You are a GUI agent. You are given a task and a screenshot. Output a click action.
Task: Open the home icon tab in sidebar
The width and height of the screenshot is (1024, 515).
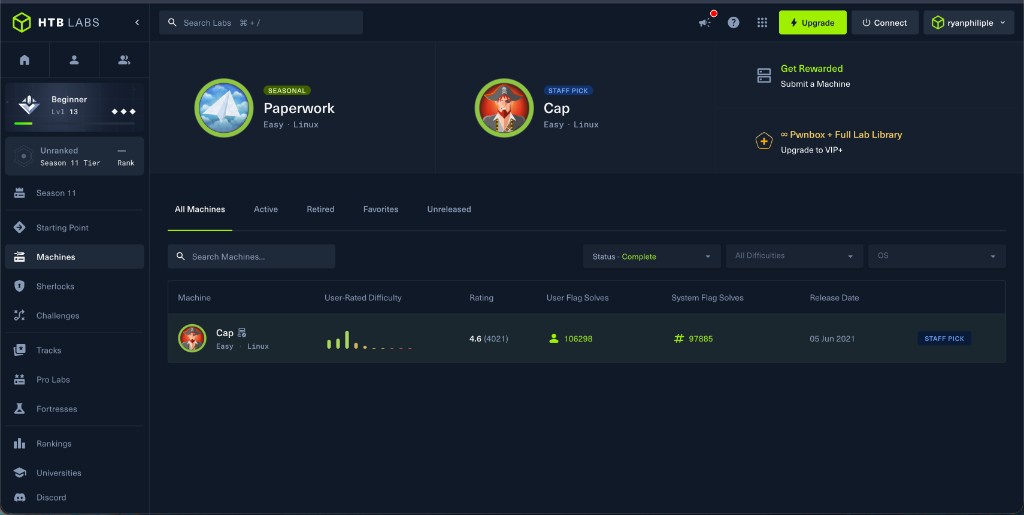click(25, 60)
